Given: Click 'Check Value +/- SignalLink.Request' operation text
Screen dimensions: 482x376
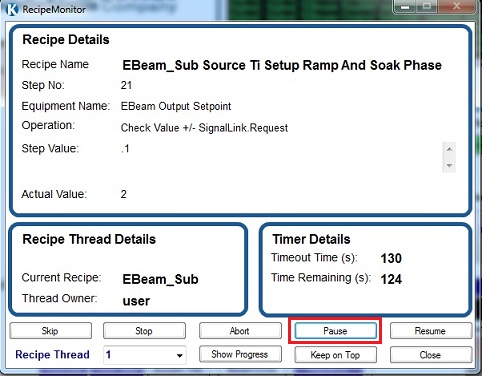Looking at the screenshot, I should pos(204,128).
